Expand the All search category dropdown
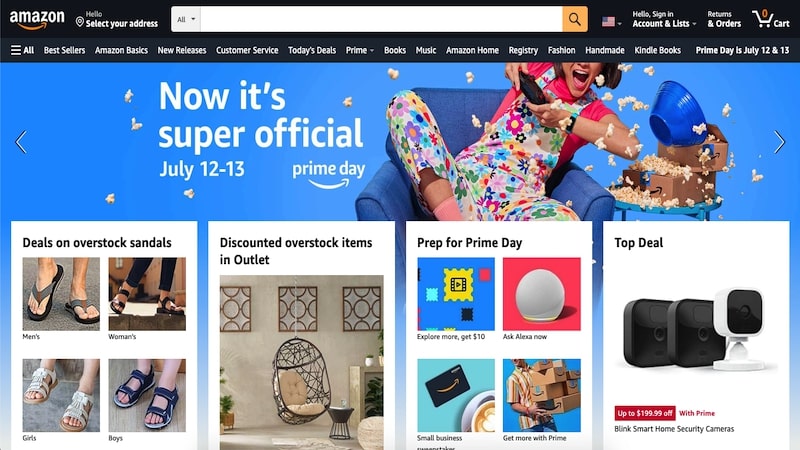Image resolution: width=800 pixels, height=450 pixels. 186,19
